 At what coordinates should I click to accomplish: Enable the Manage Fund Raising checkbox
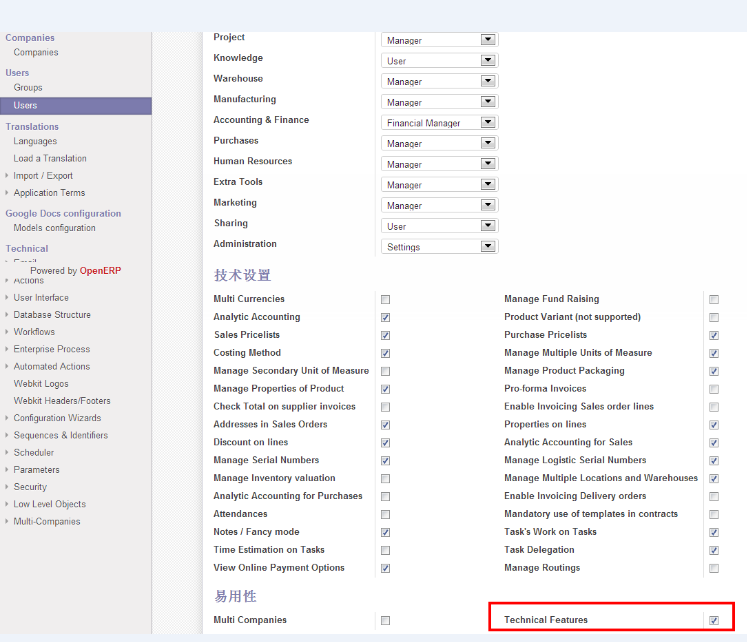[x=714, y=299]
